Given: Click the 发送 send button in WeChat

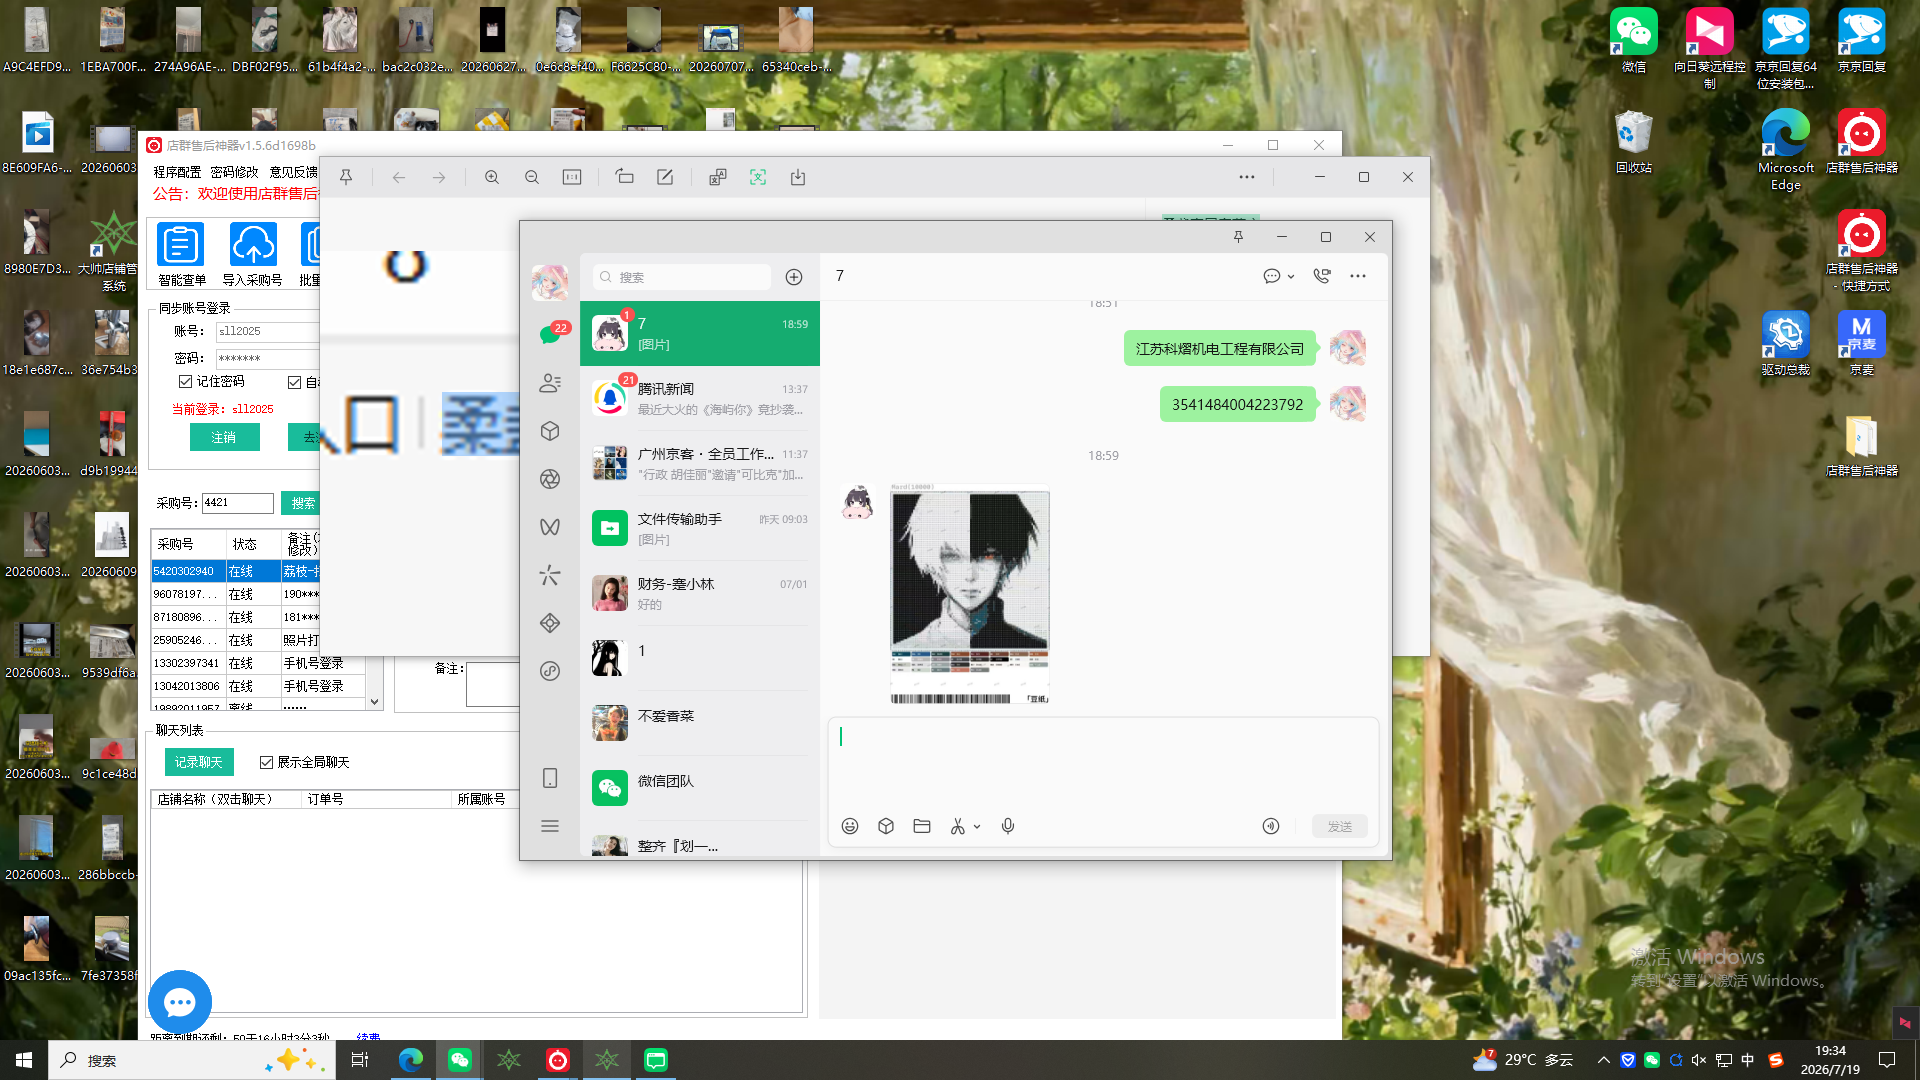Looking at the screenshot, I should (1340, 826).
